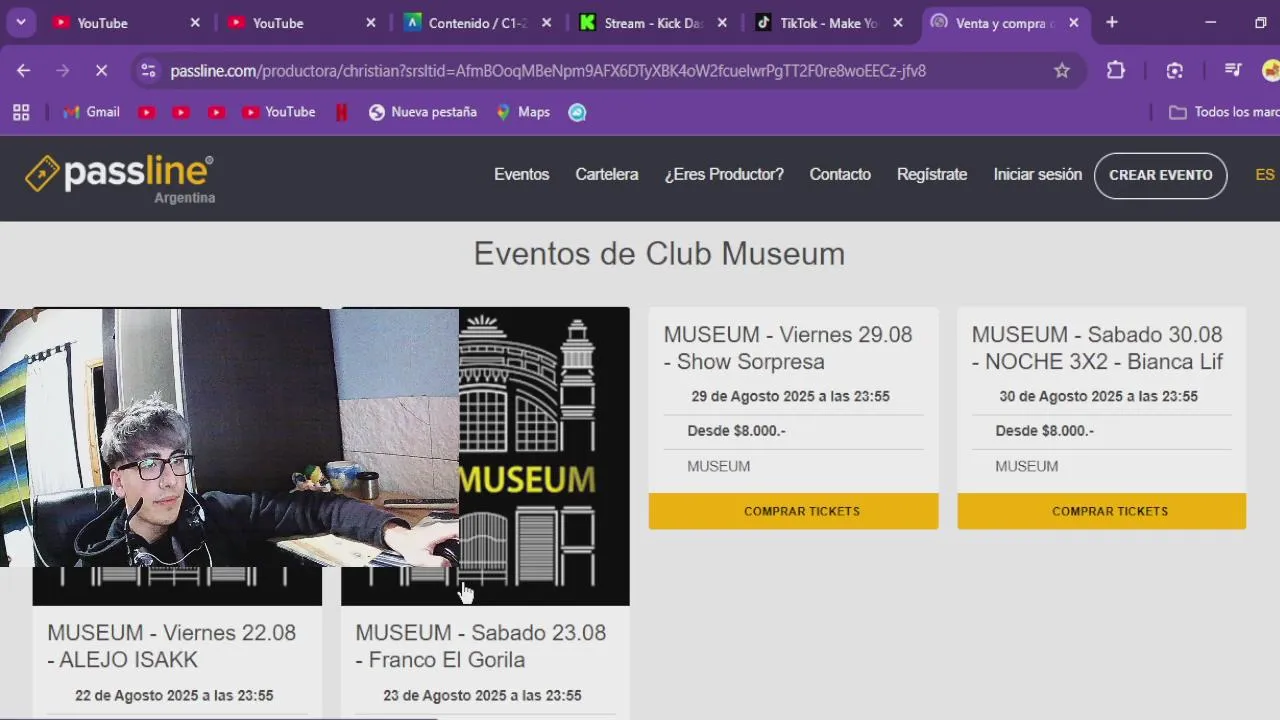Viewport: 1280px width, 720px height.
Task: Close the TikTok tab
Action: [898, 23]
